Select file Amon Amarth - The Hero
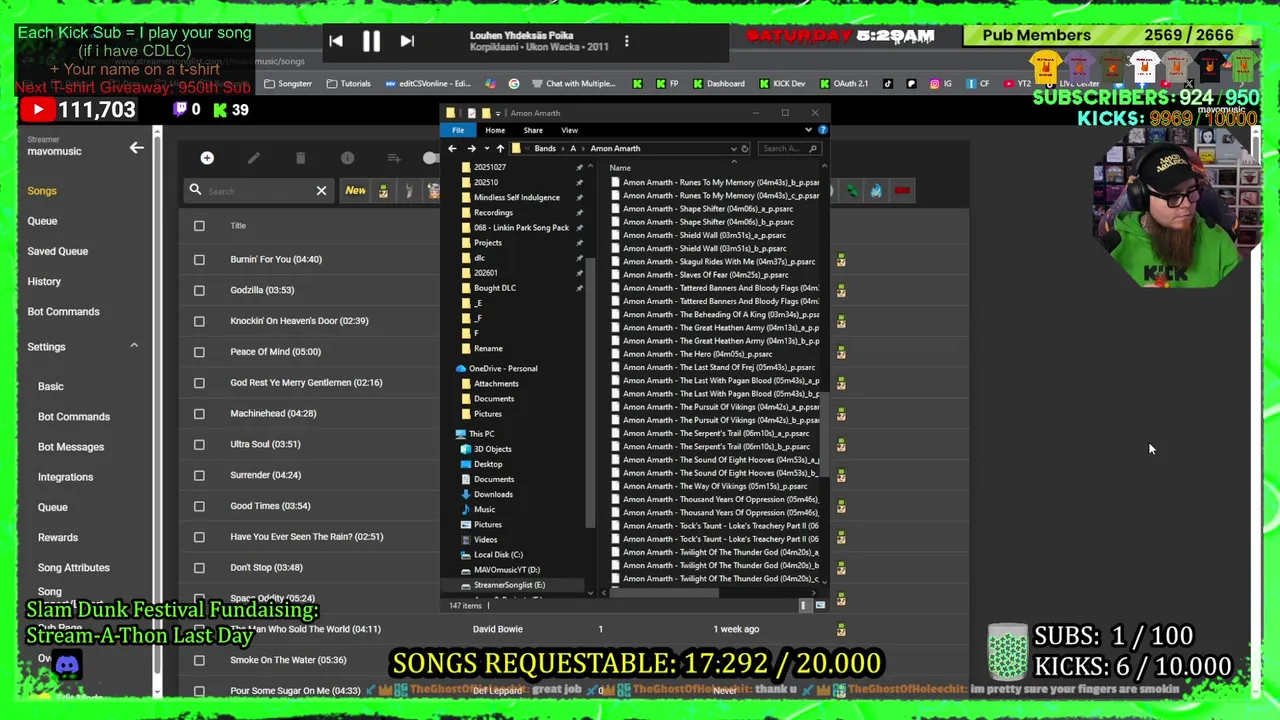Screen dimensions: 1280x720 point(698,354)
